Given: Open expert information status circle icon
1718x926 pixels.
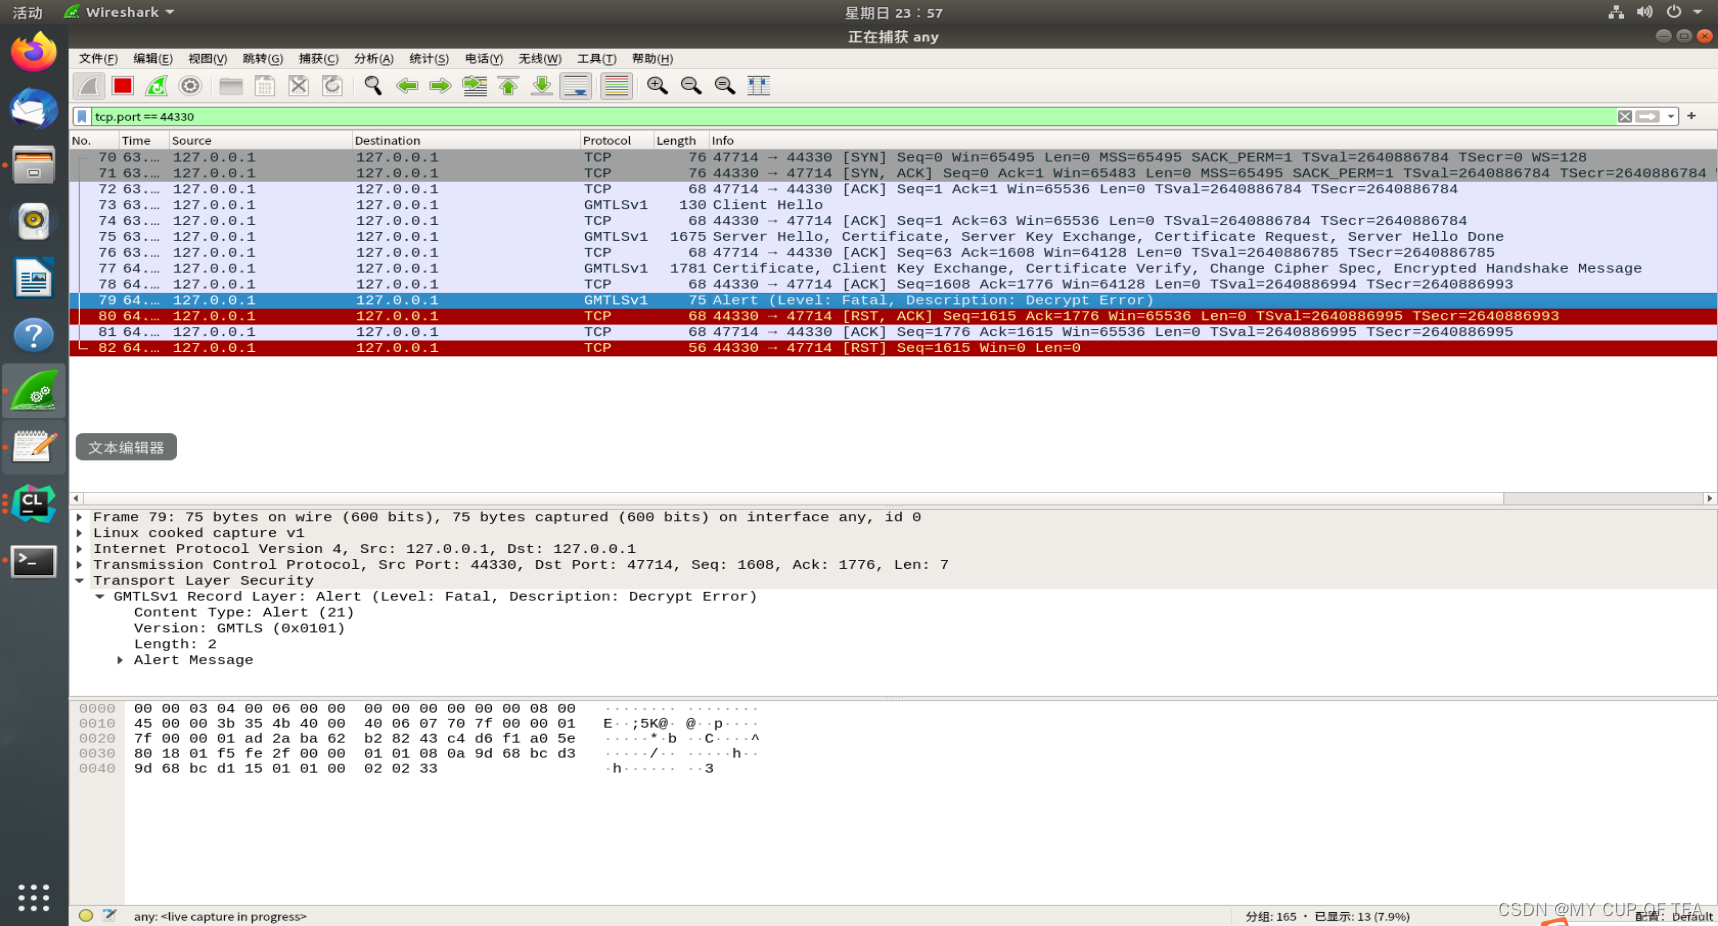Looking at the screenshot, I should (x=86, y=915).
